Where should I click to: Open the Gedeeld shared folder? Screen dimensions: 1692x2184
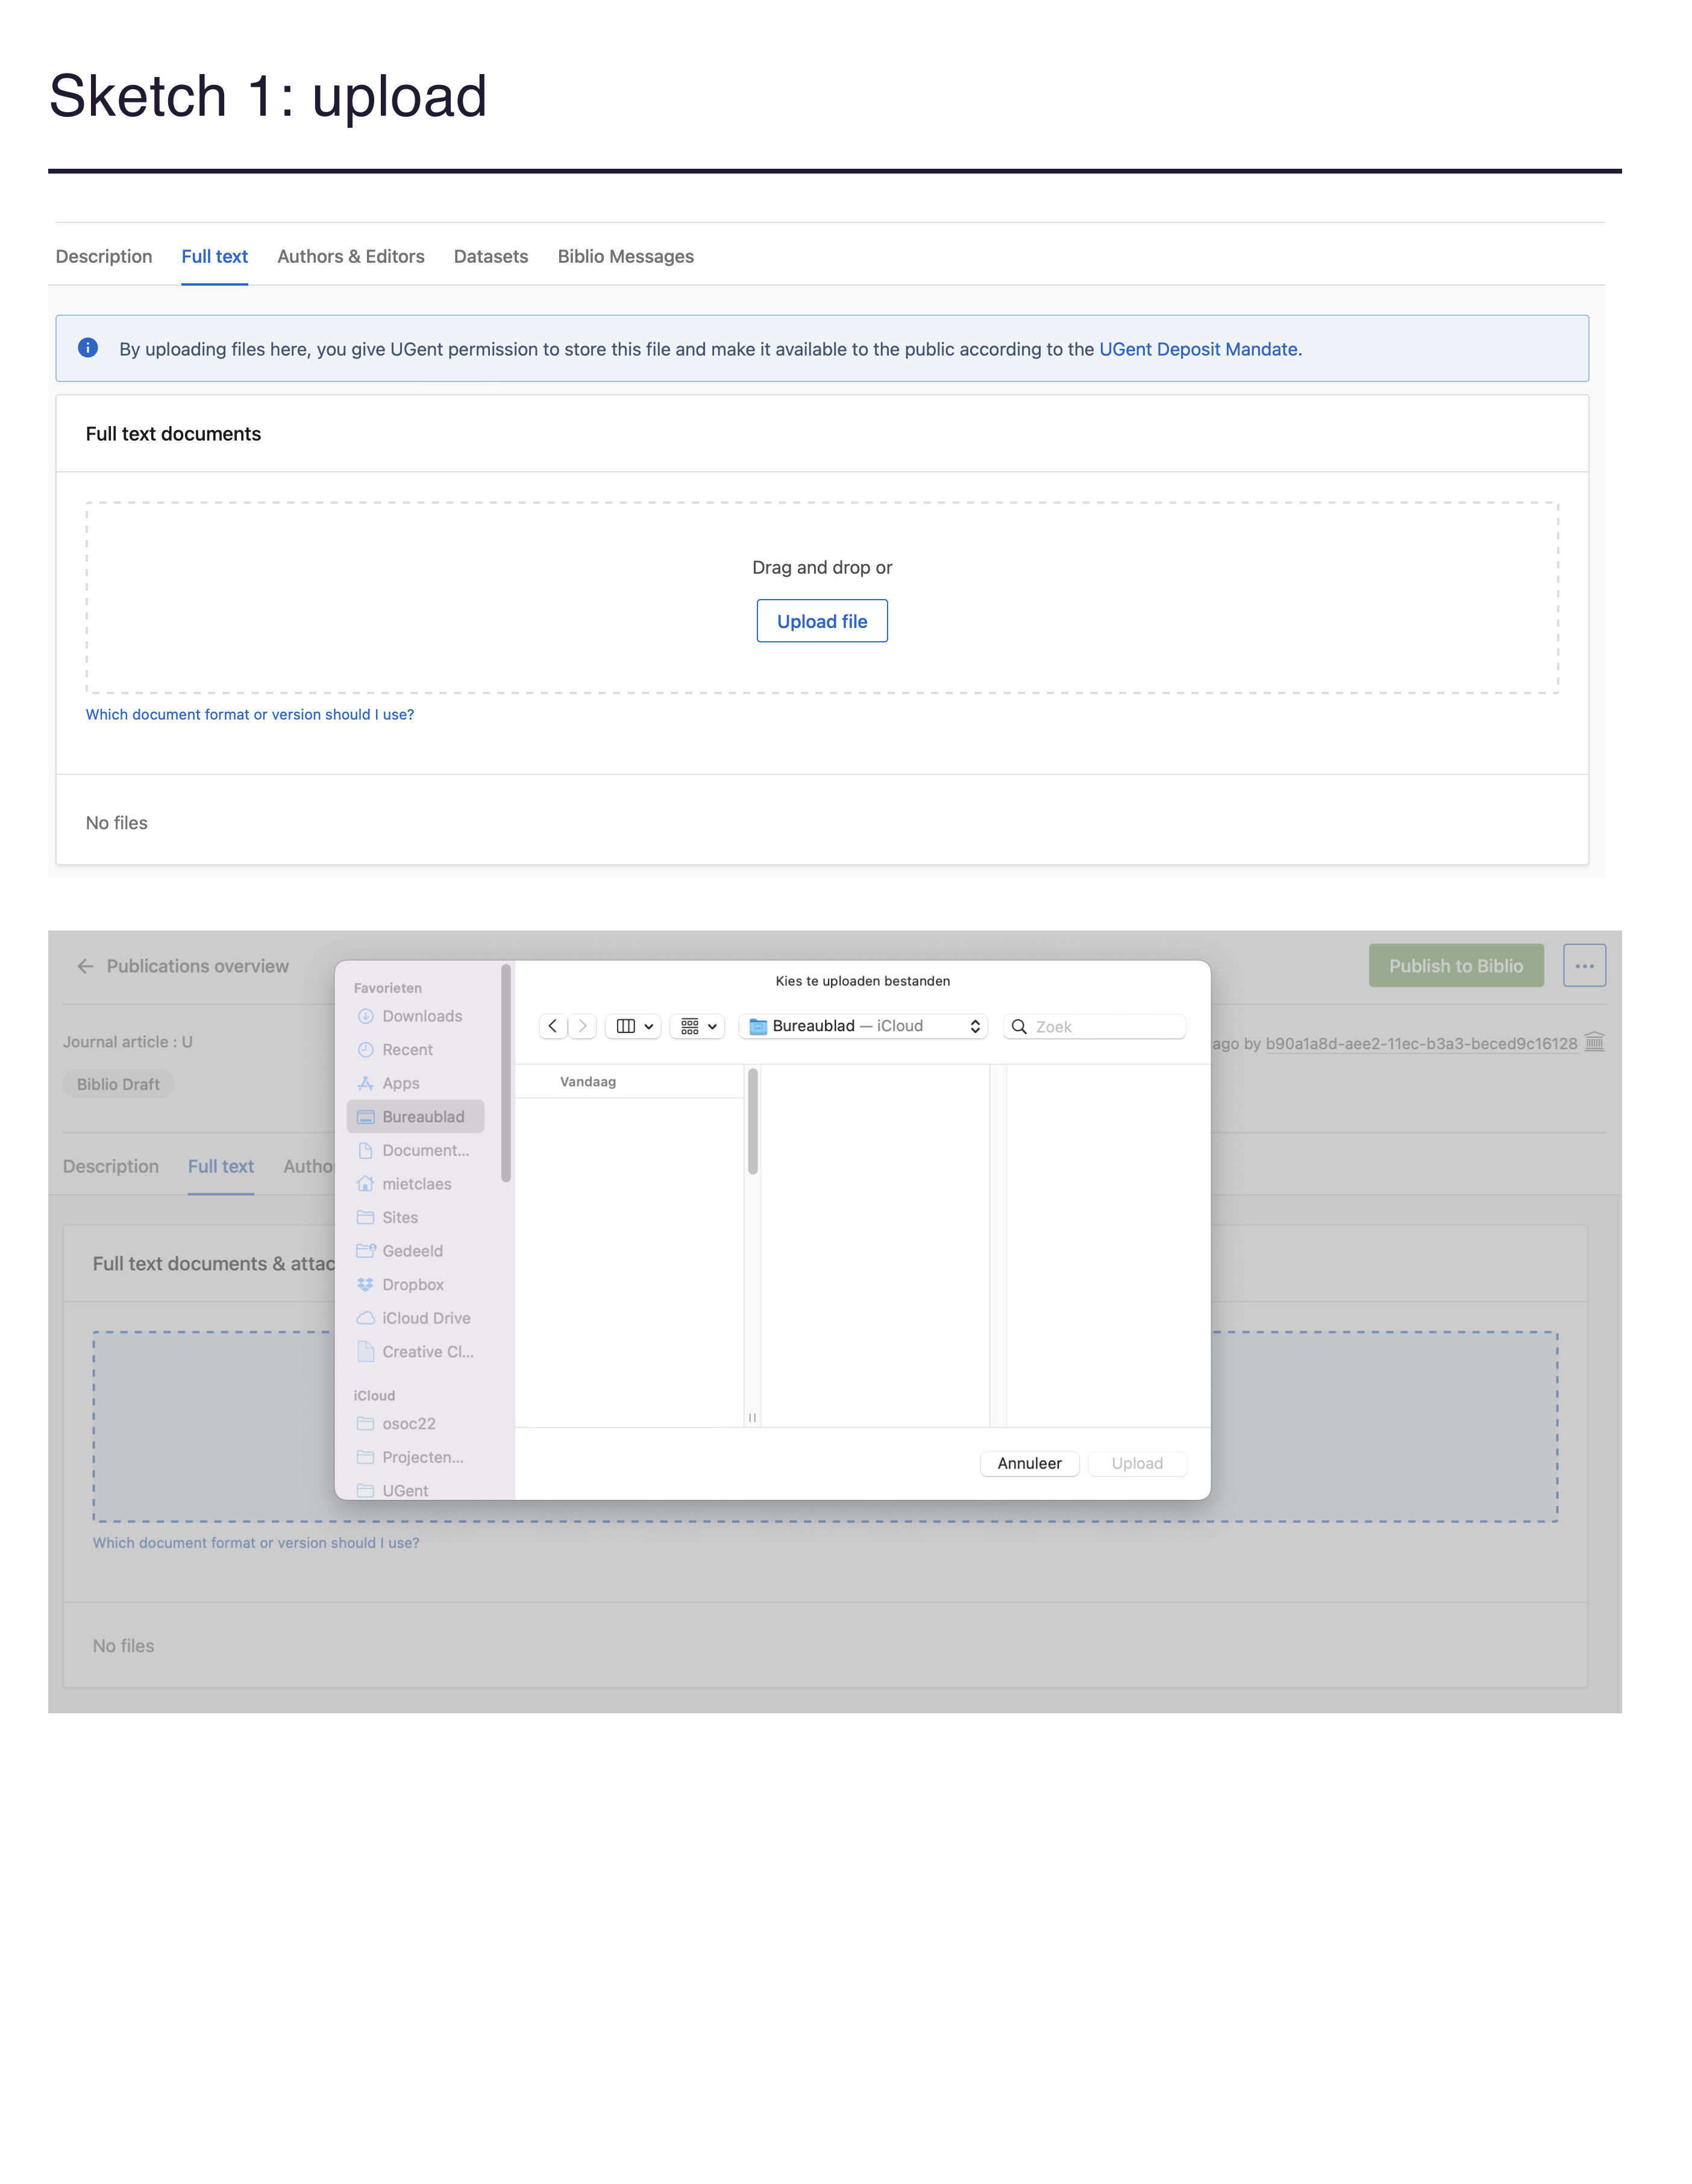414,1250
